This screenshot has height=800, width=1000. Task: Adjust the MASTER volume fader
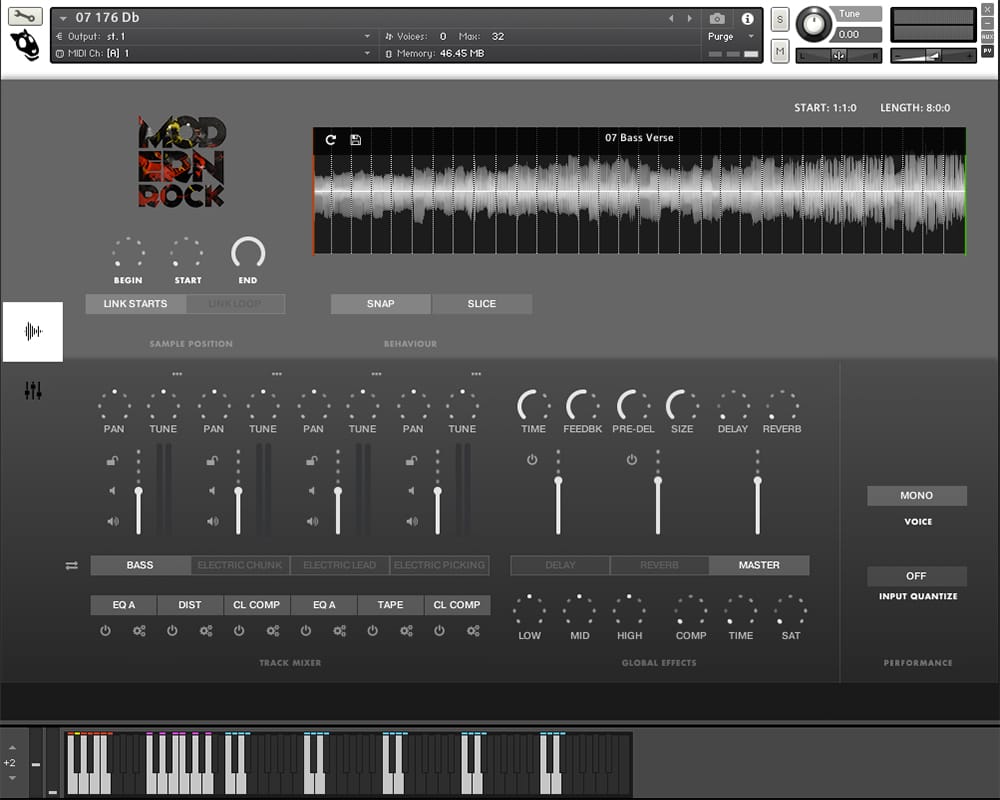click(x=758, y=482)
